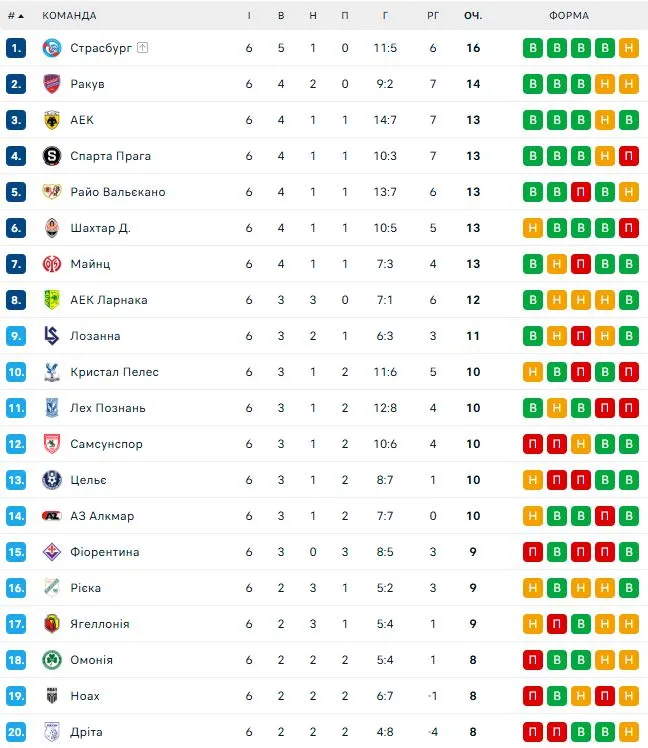
Task: Click the position badge number 8
Action: coord(15,300)
